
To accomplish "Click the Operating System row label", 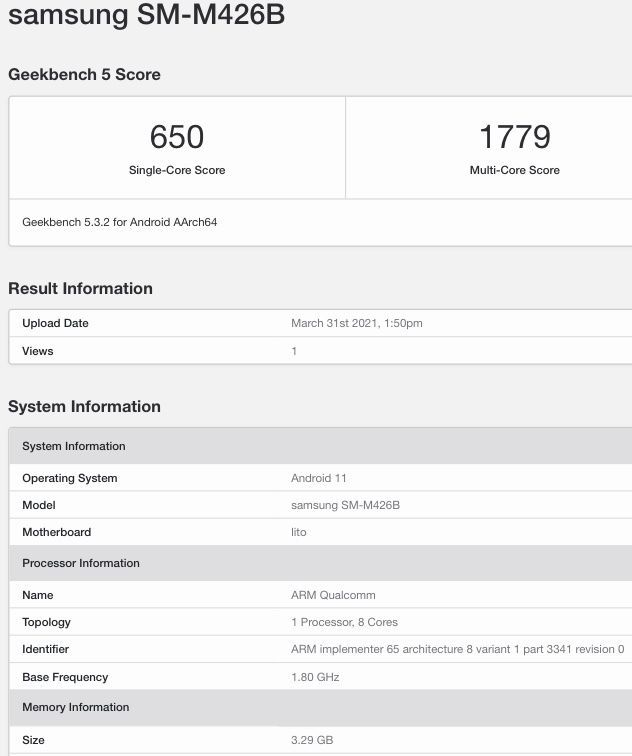I will pos(70,478).
